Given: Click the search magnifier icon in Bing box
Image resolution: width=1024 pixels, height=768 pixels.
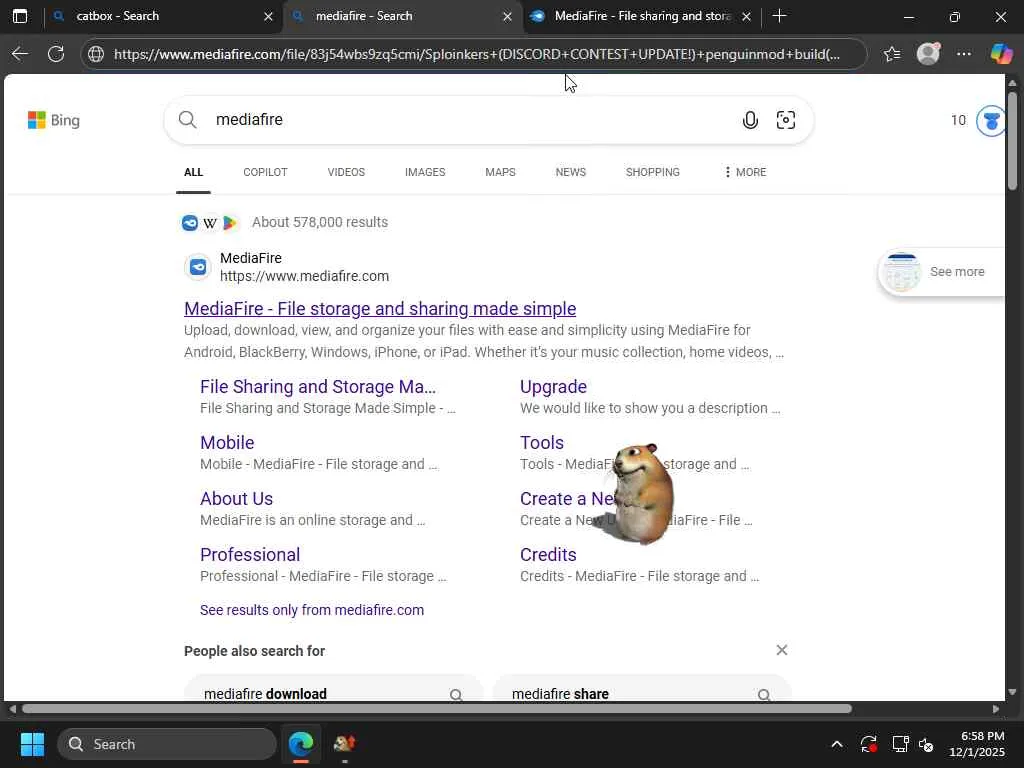Looking at the screenshot, I should coord(187,120).
